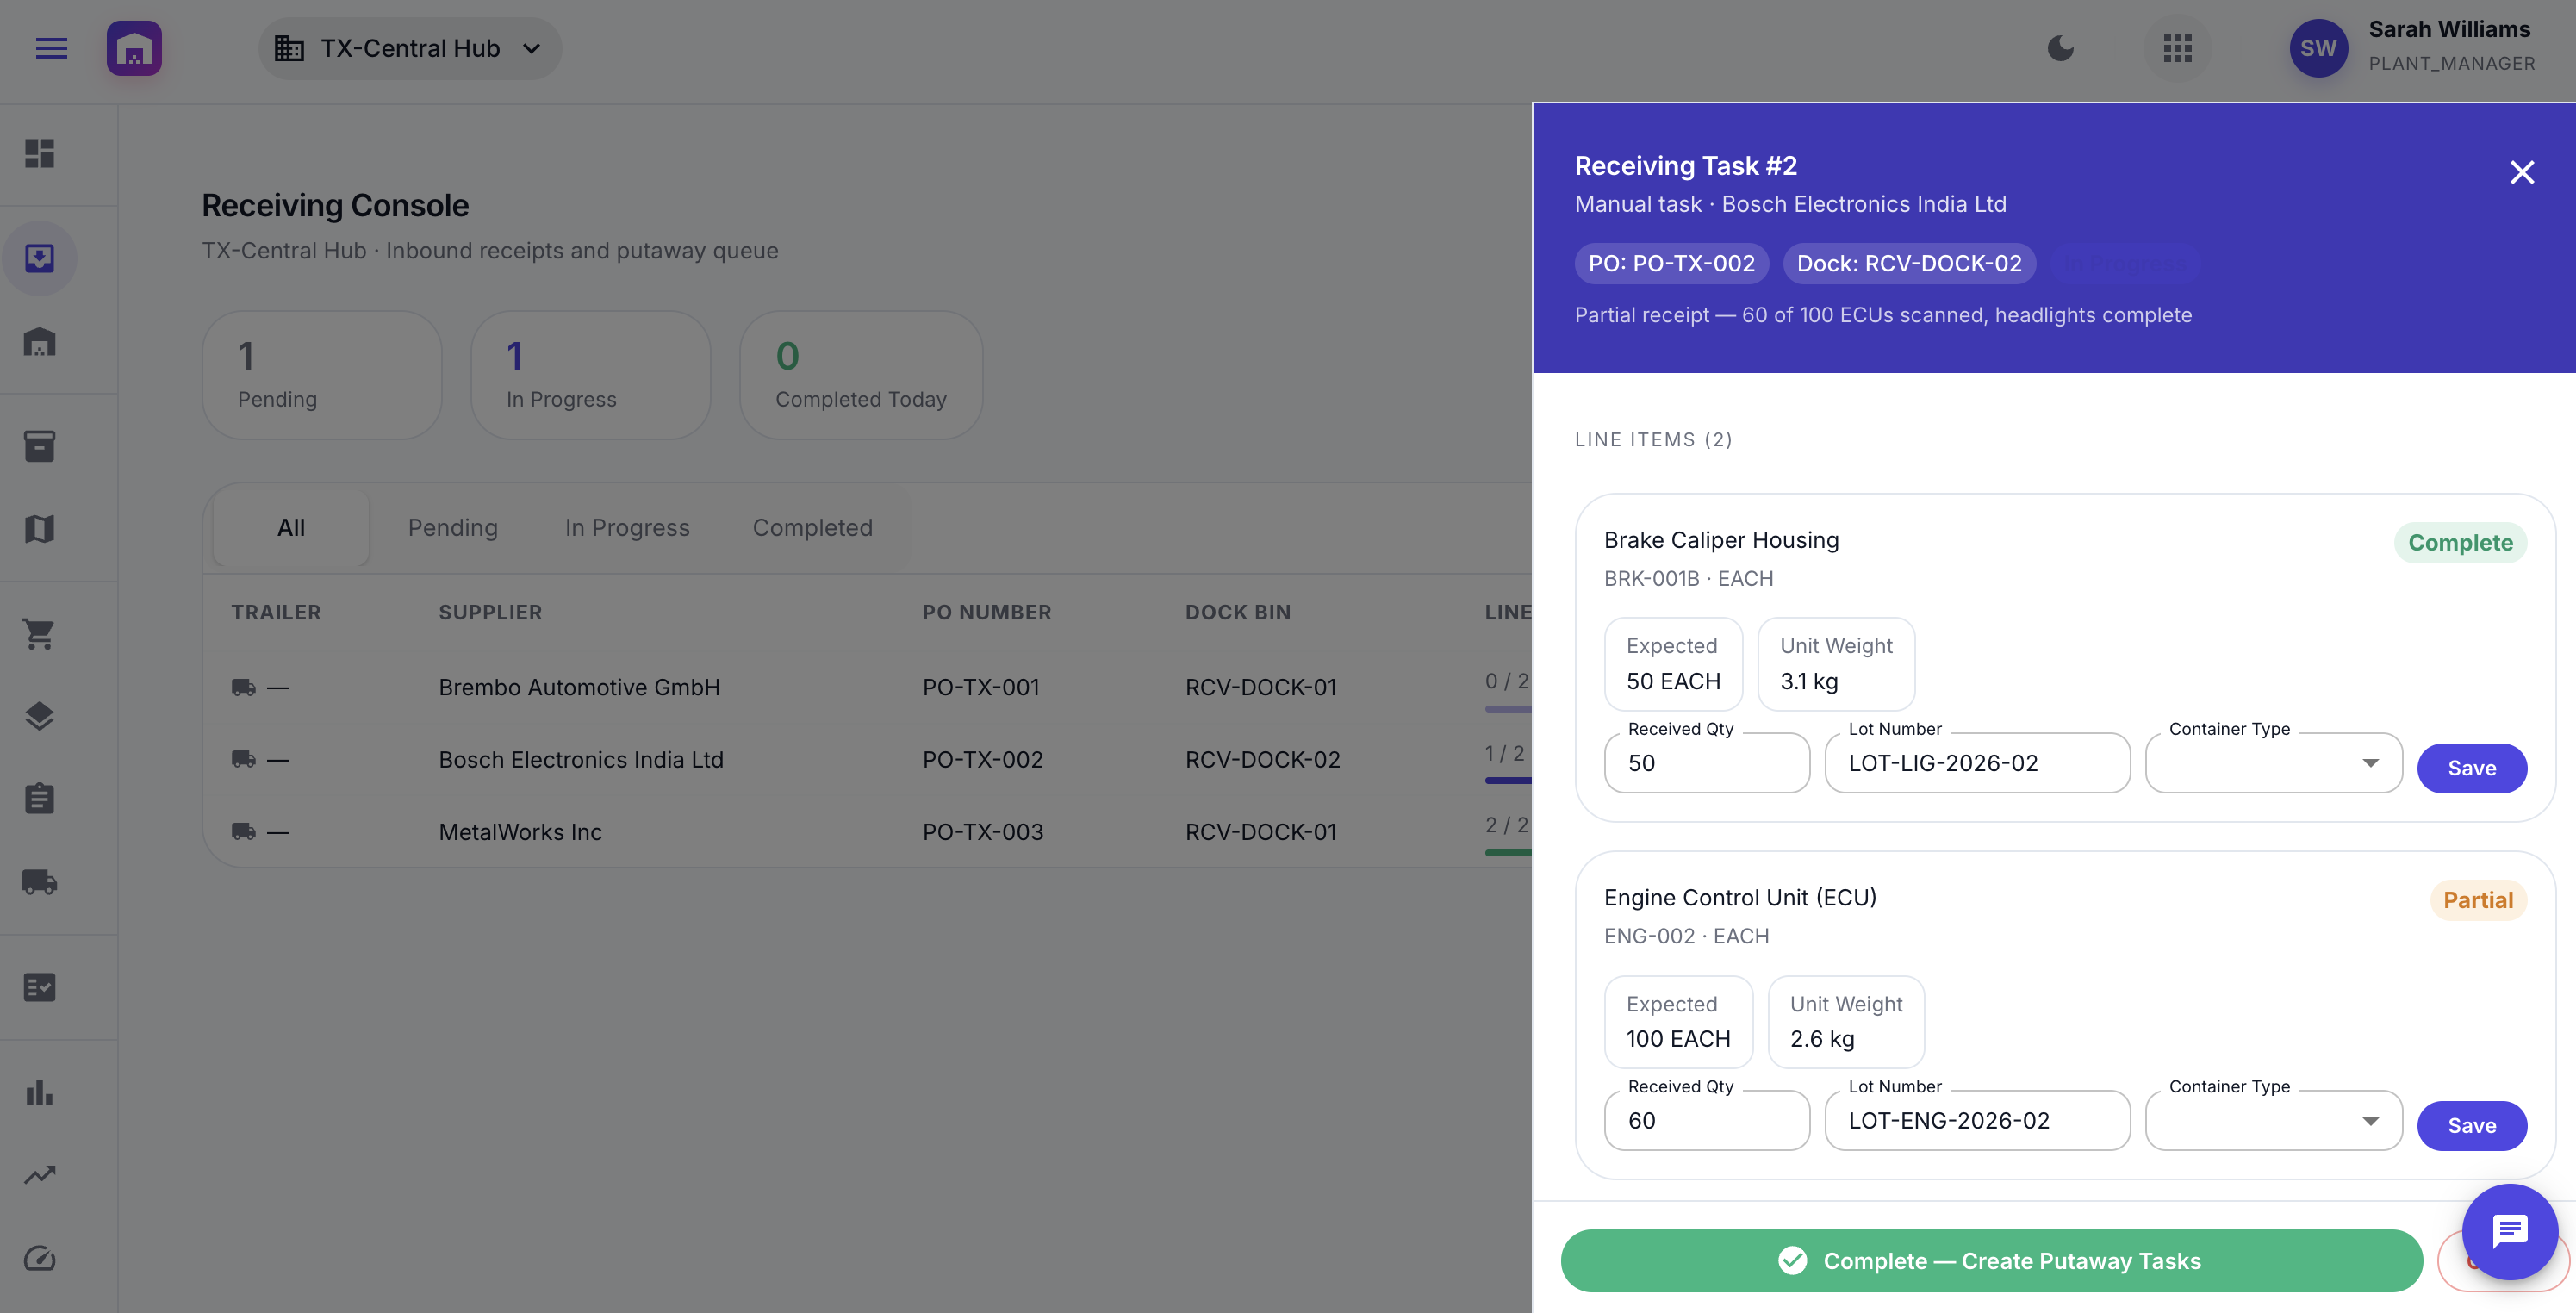Edit the Lot Number LOT-LIG-2026-02 field

[x=1977, y=763]
